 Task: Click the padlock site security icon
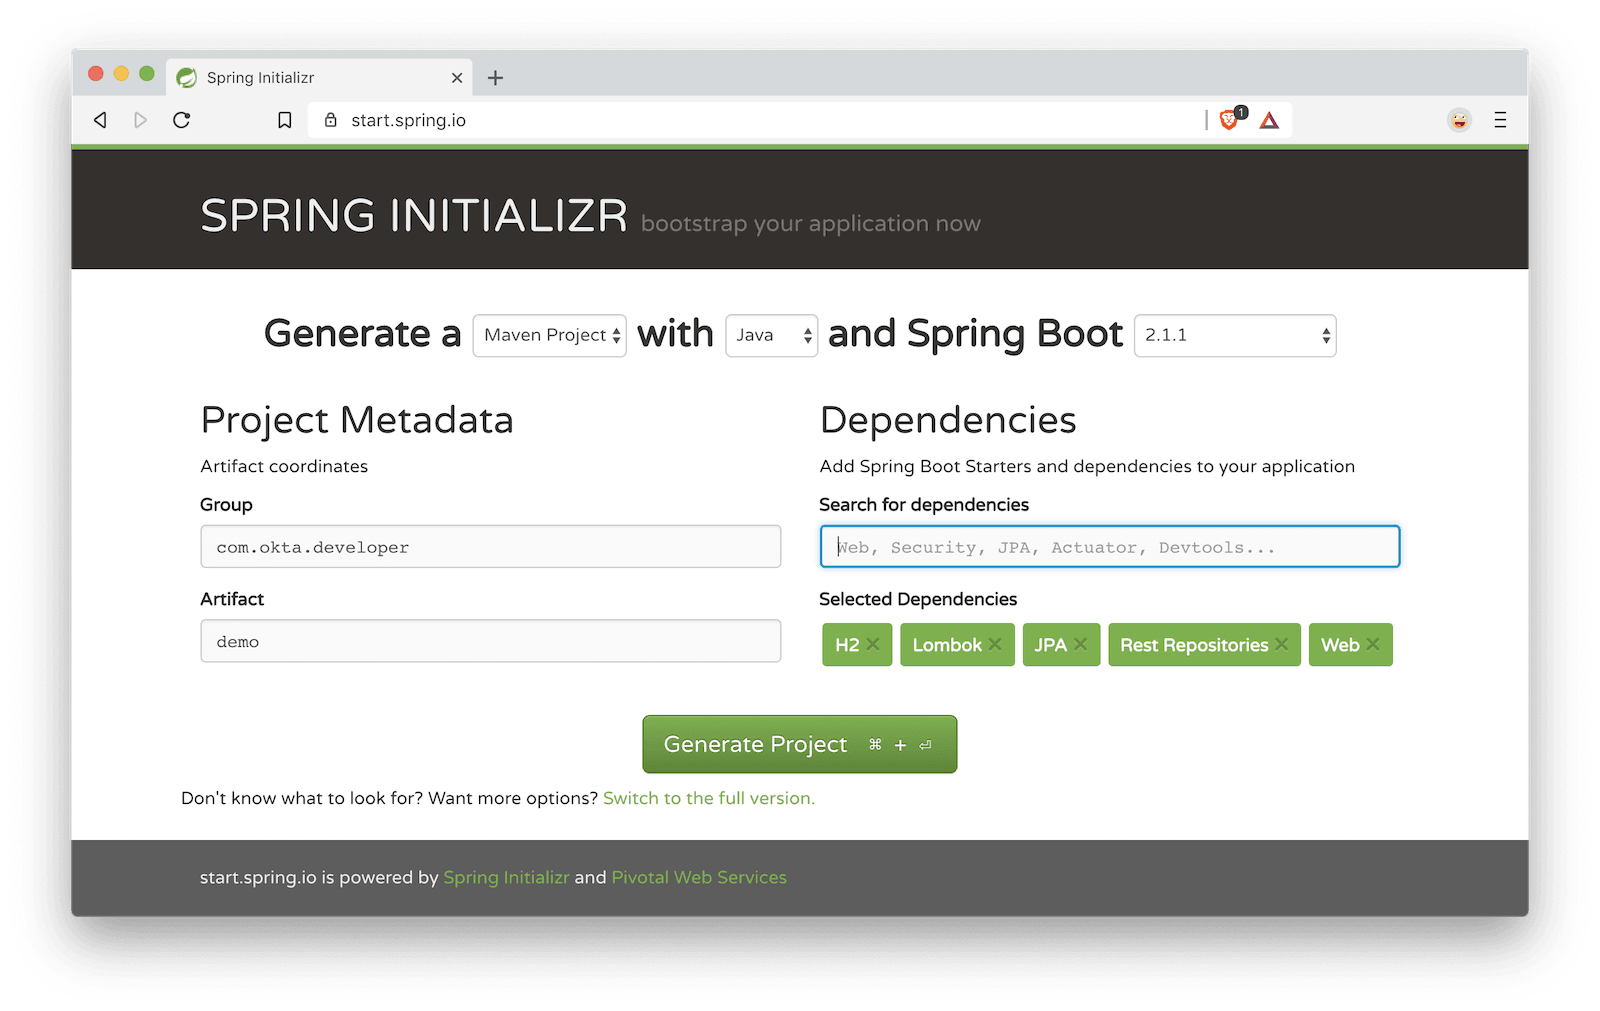331,120
